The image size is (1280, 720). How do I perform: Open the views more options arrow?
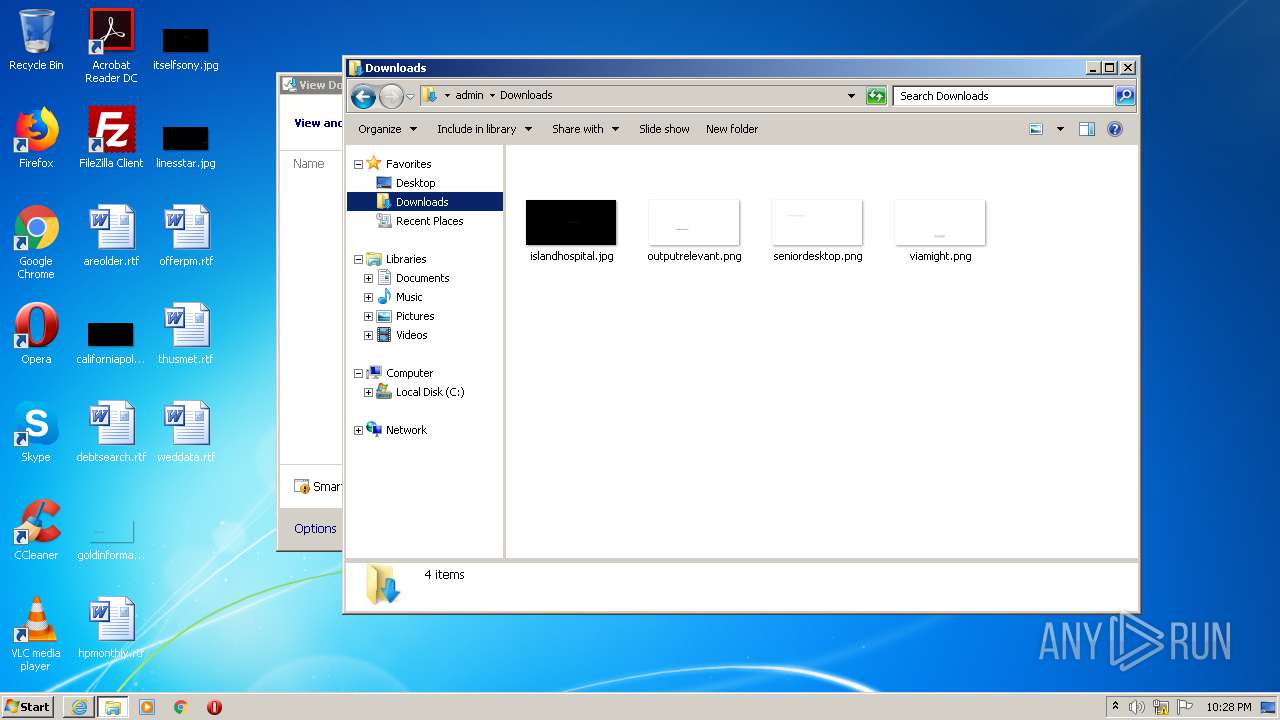[x=1060, y=129]
